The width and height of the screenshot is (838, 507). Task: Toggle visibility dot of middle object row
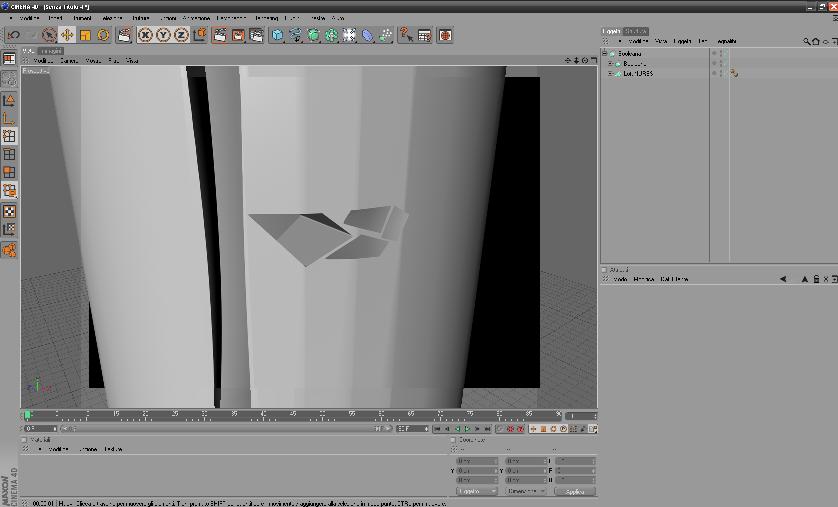pos(714,63)
